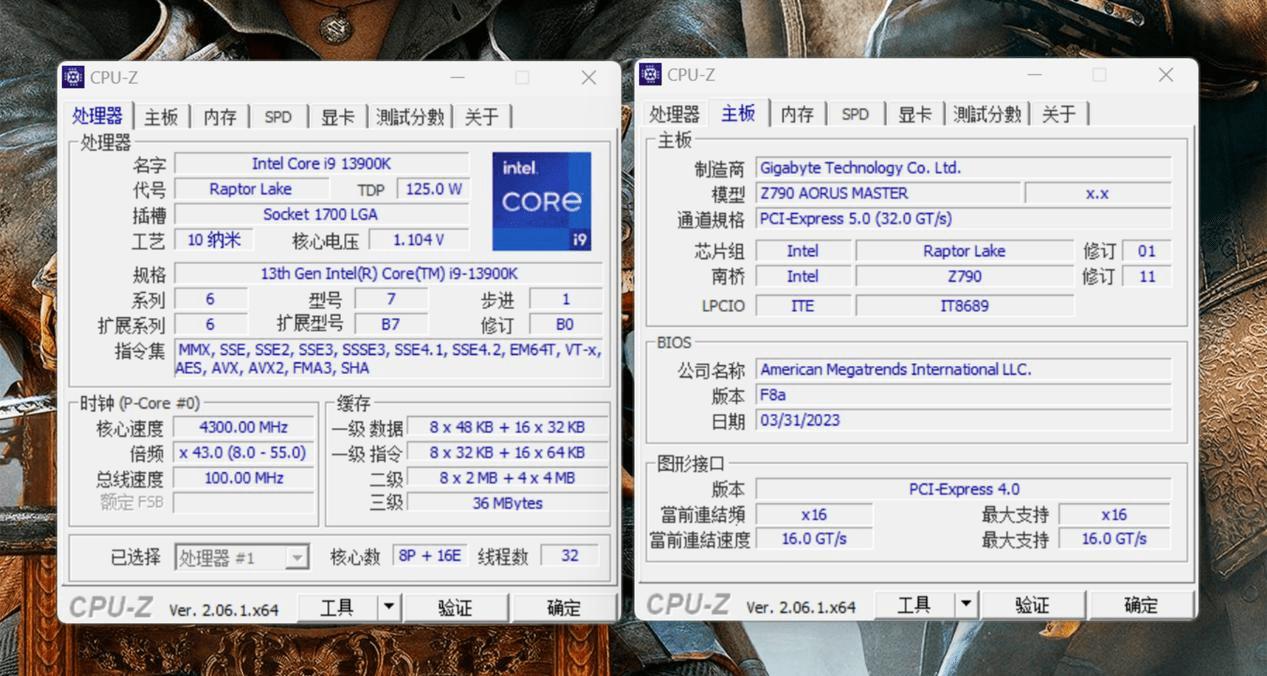The height and width of the screenshot is (676, 1267).
Task: Expand 工具 dropdown arrow in left window
Action: pyautogui.click(x=389, y=607)
